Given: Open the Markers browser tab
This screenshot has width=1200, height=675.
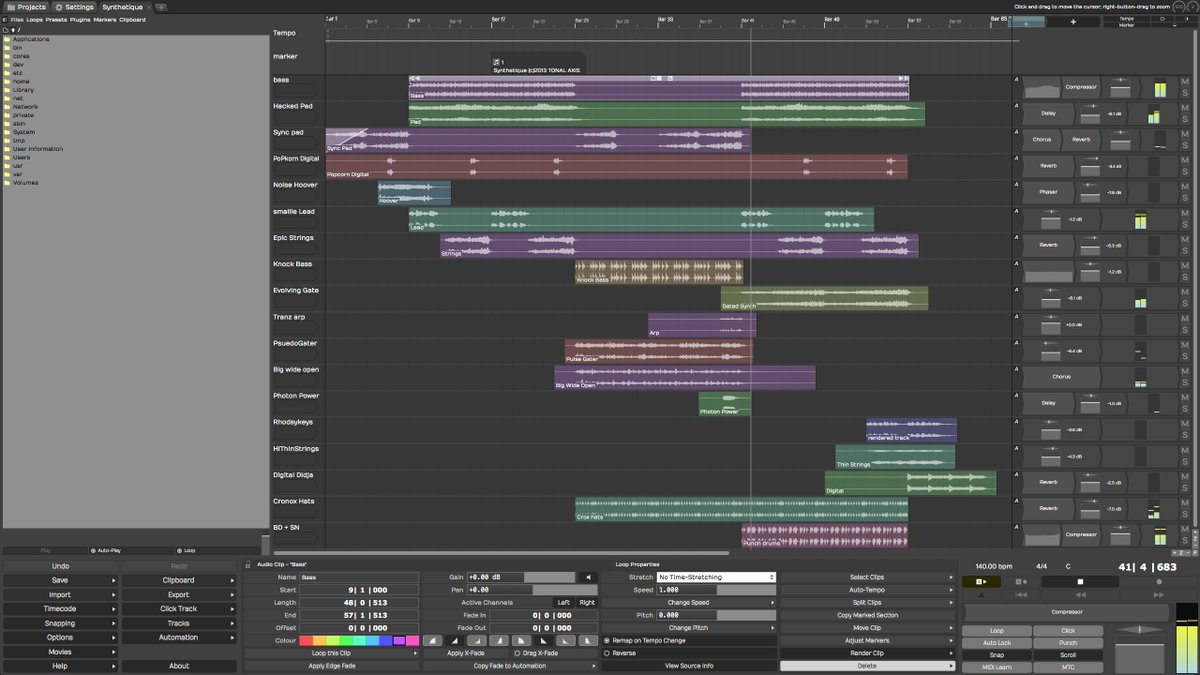Looking at the screenshot, I should click(x=105, y=19).
